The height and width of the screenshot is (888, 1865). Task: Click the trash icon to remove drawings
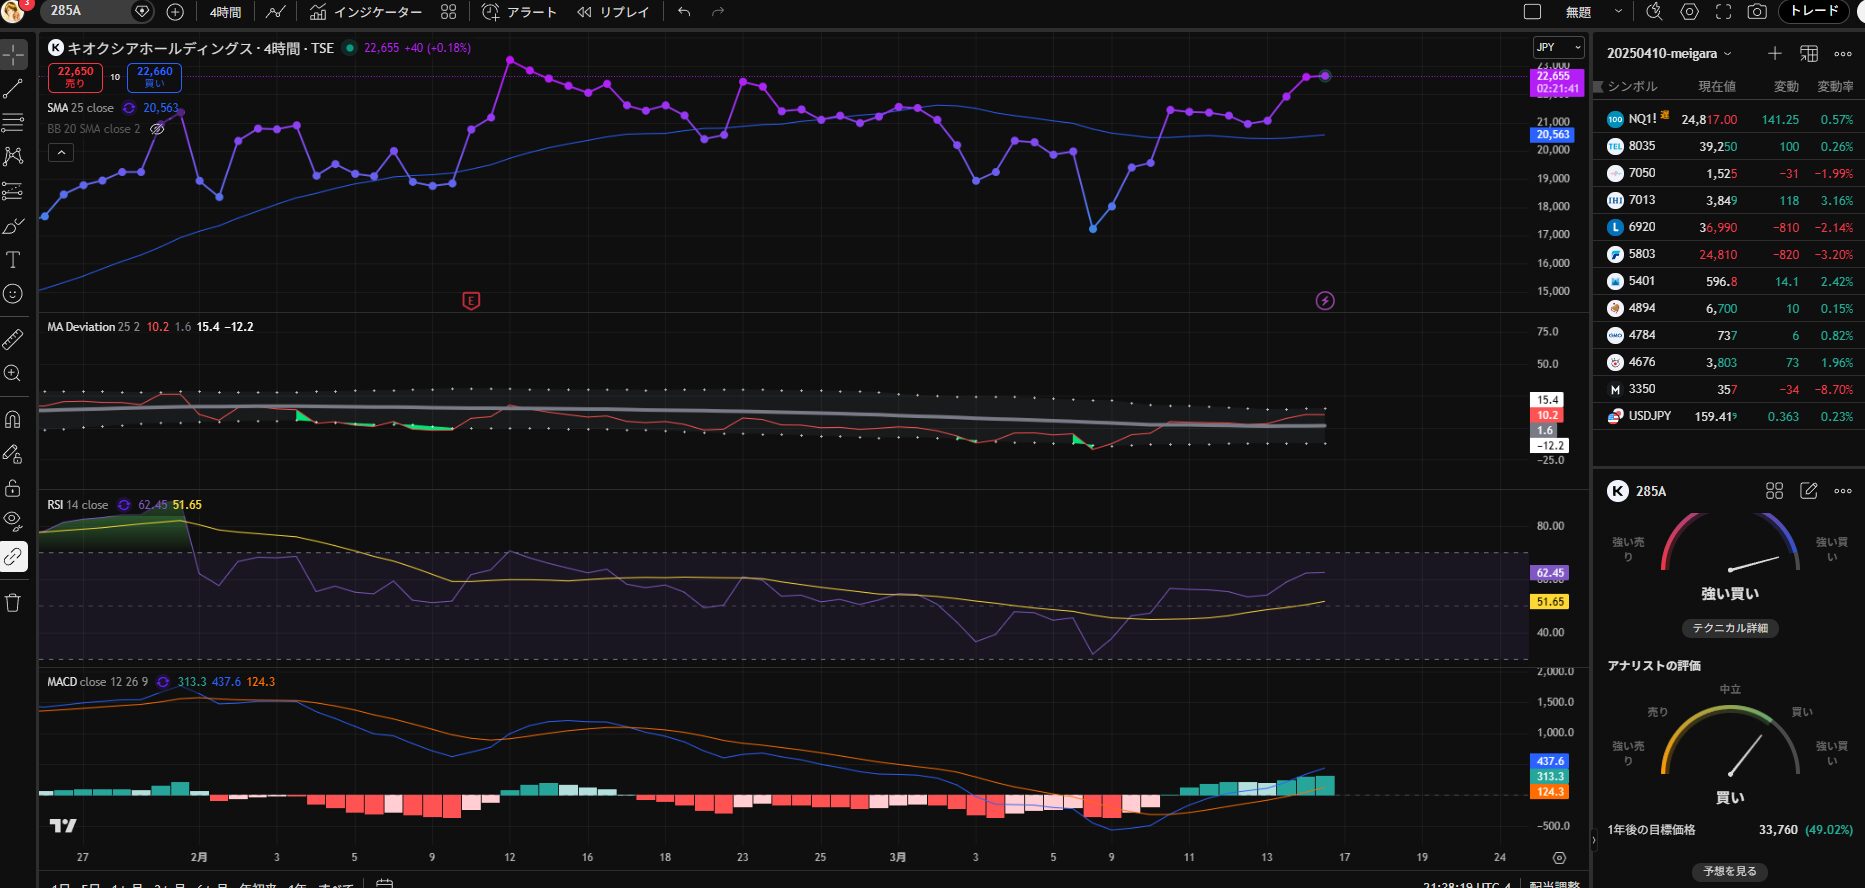click(x=13, y=603)
